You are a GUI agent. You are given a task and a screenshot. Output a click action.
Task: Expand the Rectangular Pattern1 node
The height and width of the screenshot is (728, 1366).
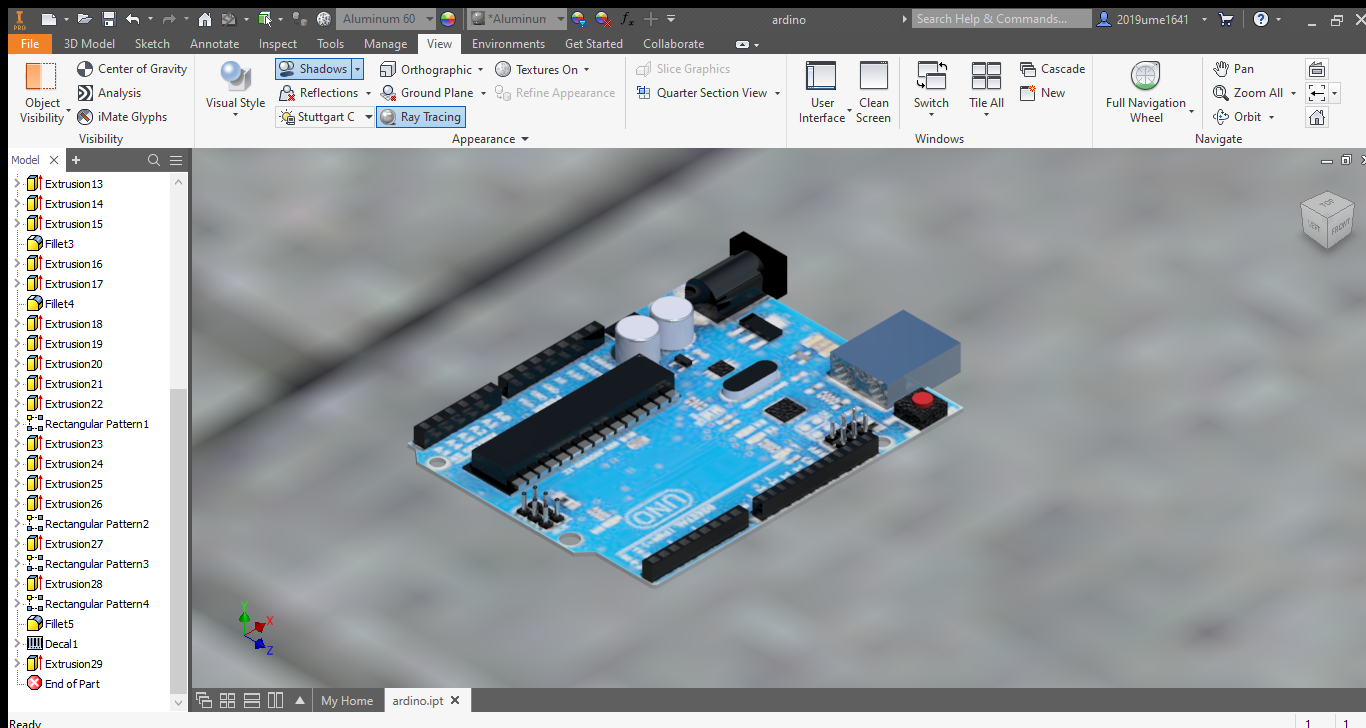pyautogui.click(x=16, y=424)
